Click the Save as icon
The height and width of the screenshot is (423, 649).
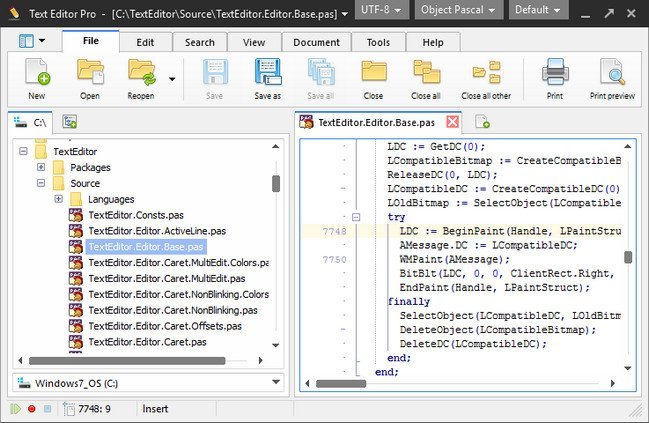pos(267,74)
